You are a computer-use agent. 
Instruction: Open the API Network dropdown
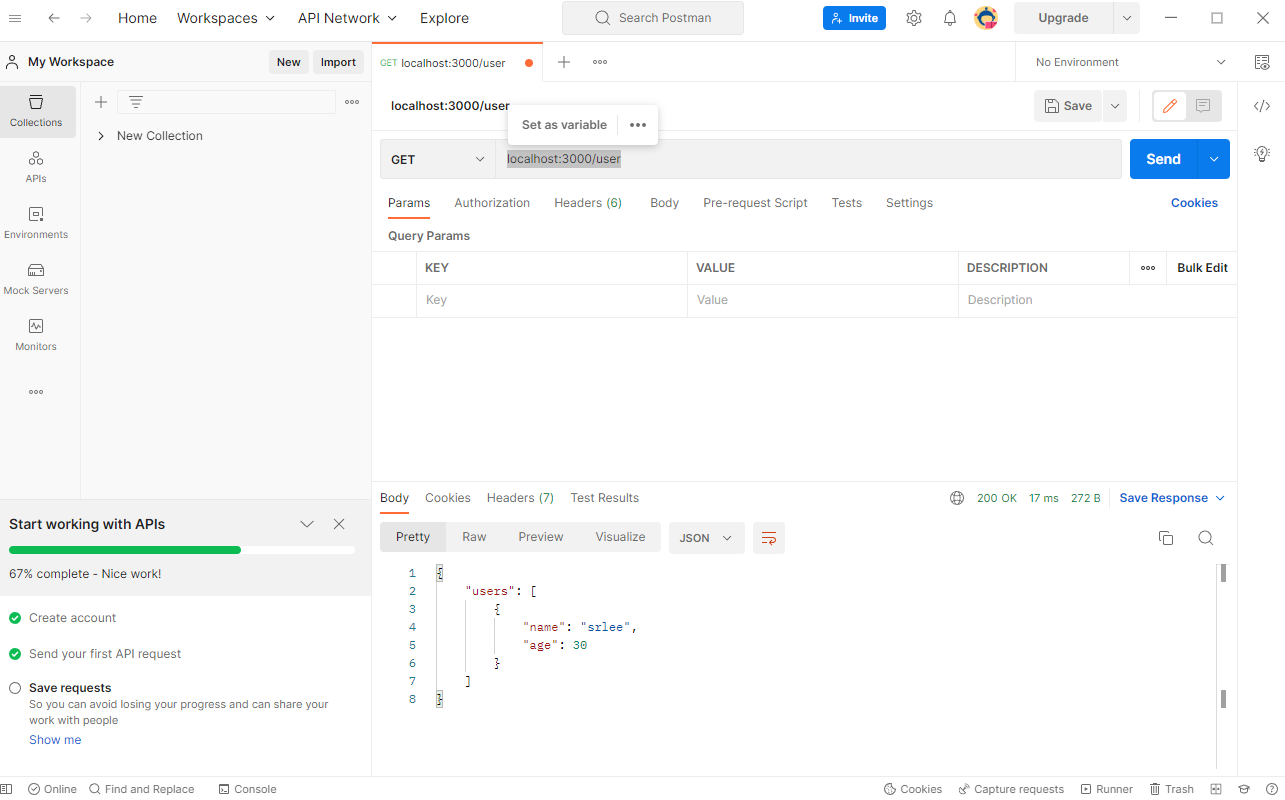tap(347, 18)
